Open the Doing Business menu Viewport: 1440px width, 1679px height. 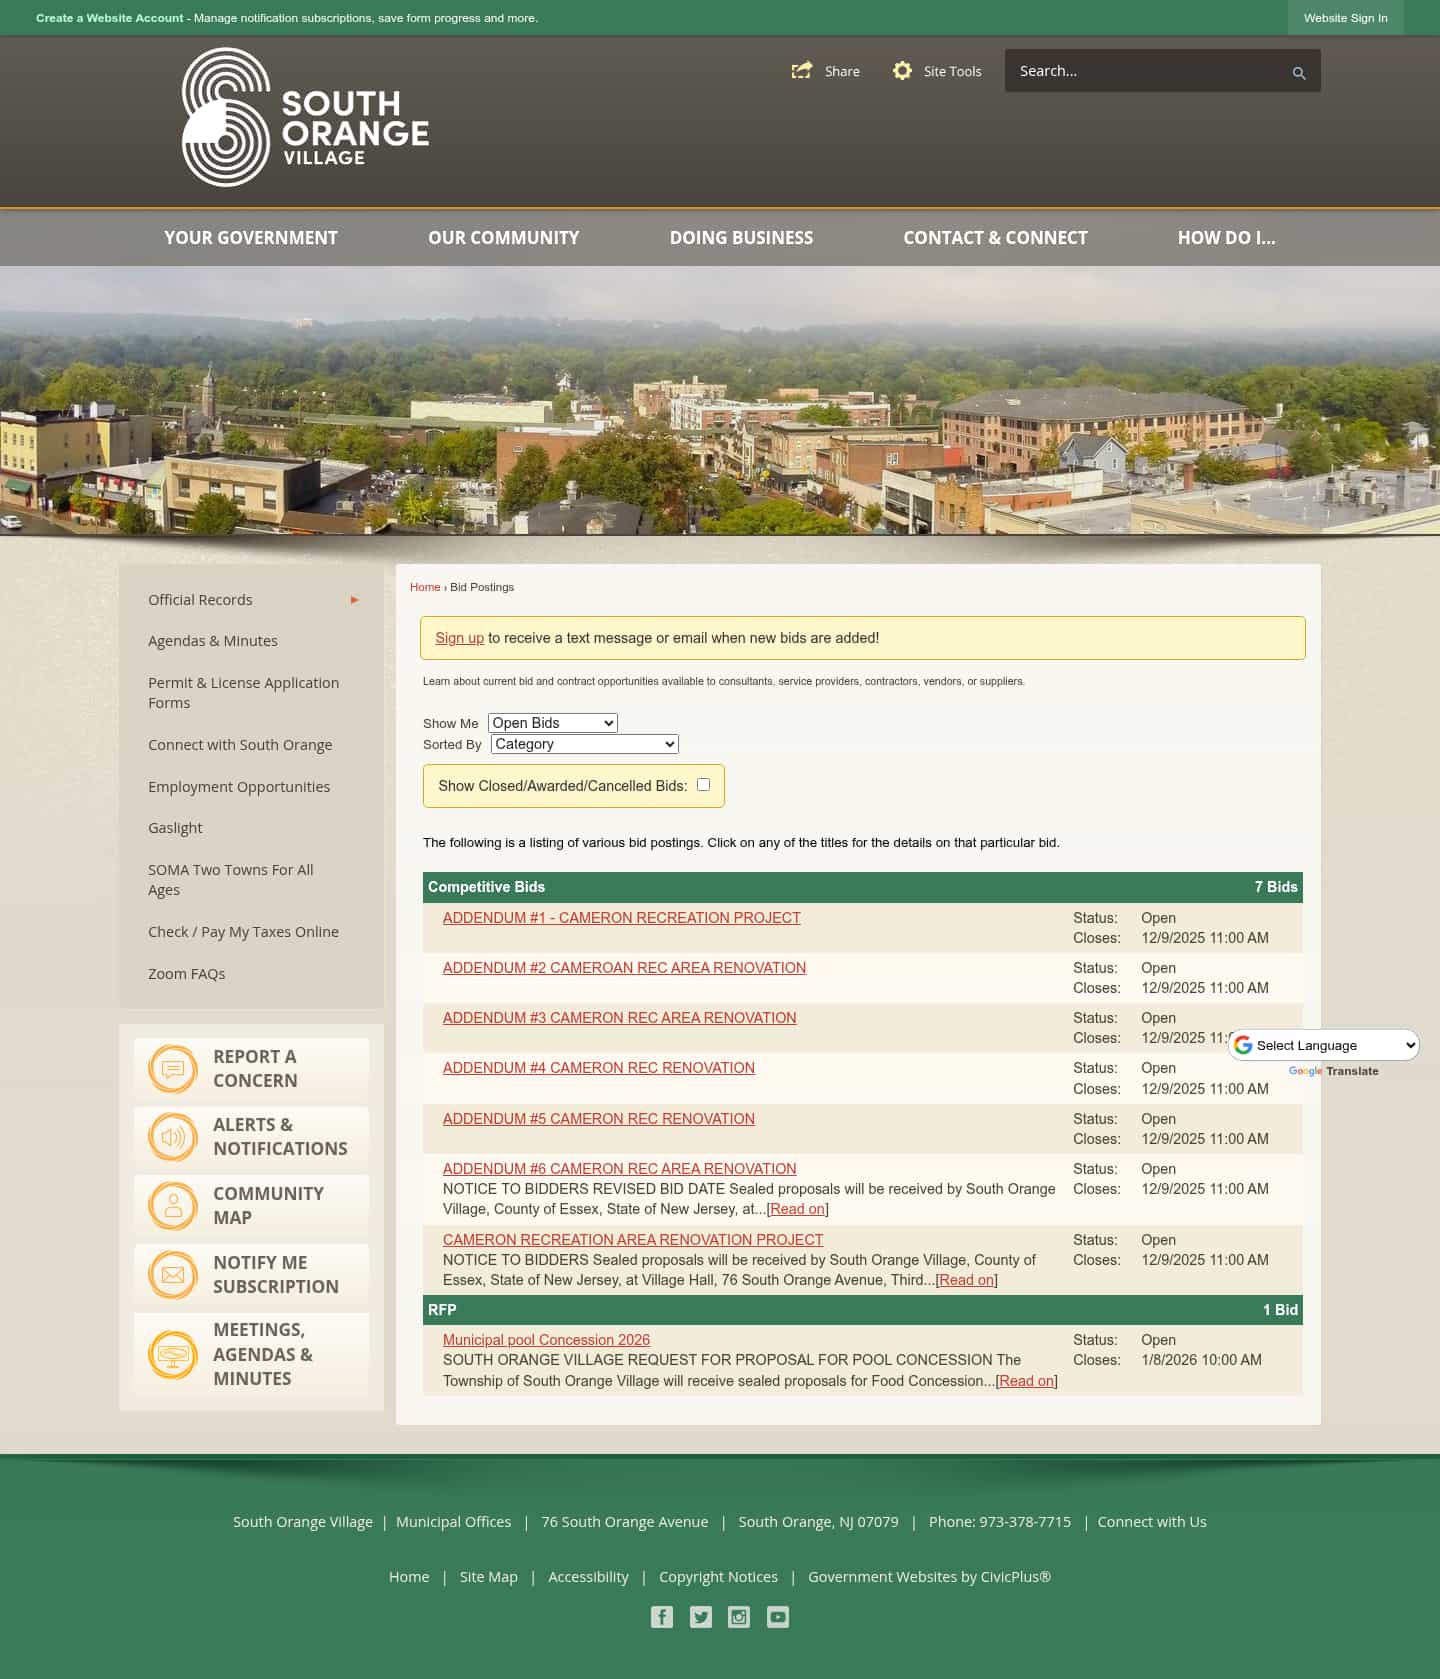pos(741,238)
